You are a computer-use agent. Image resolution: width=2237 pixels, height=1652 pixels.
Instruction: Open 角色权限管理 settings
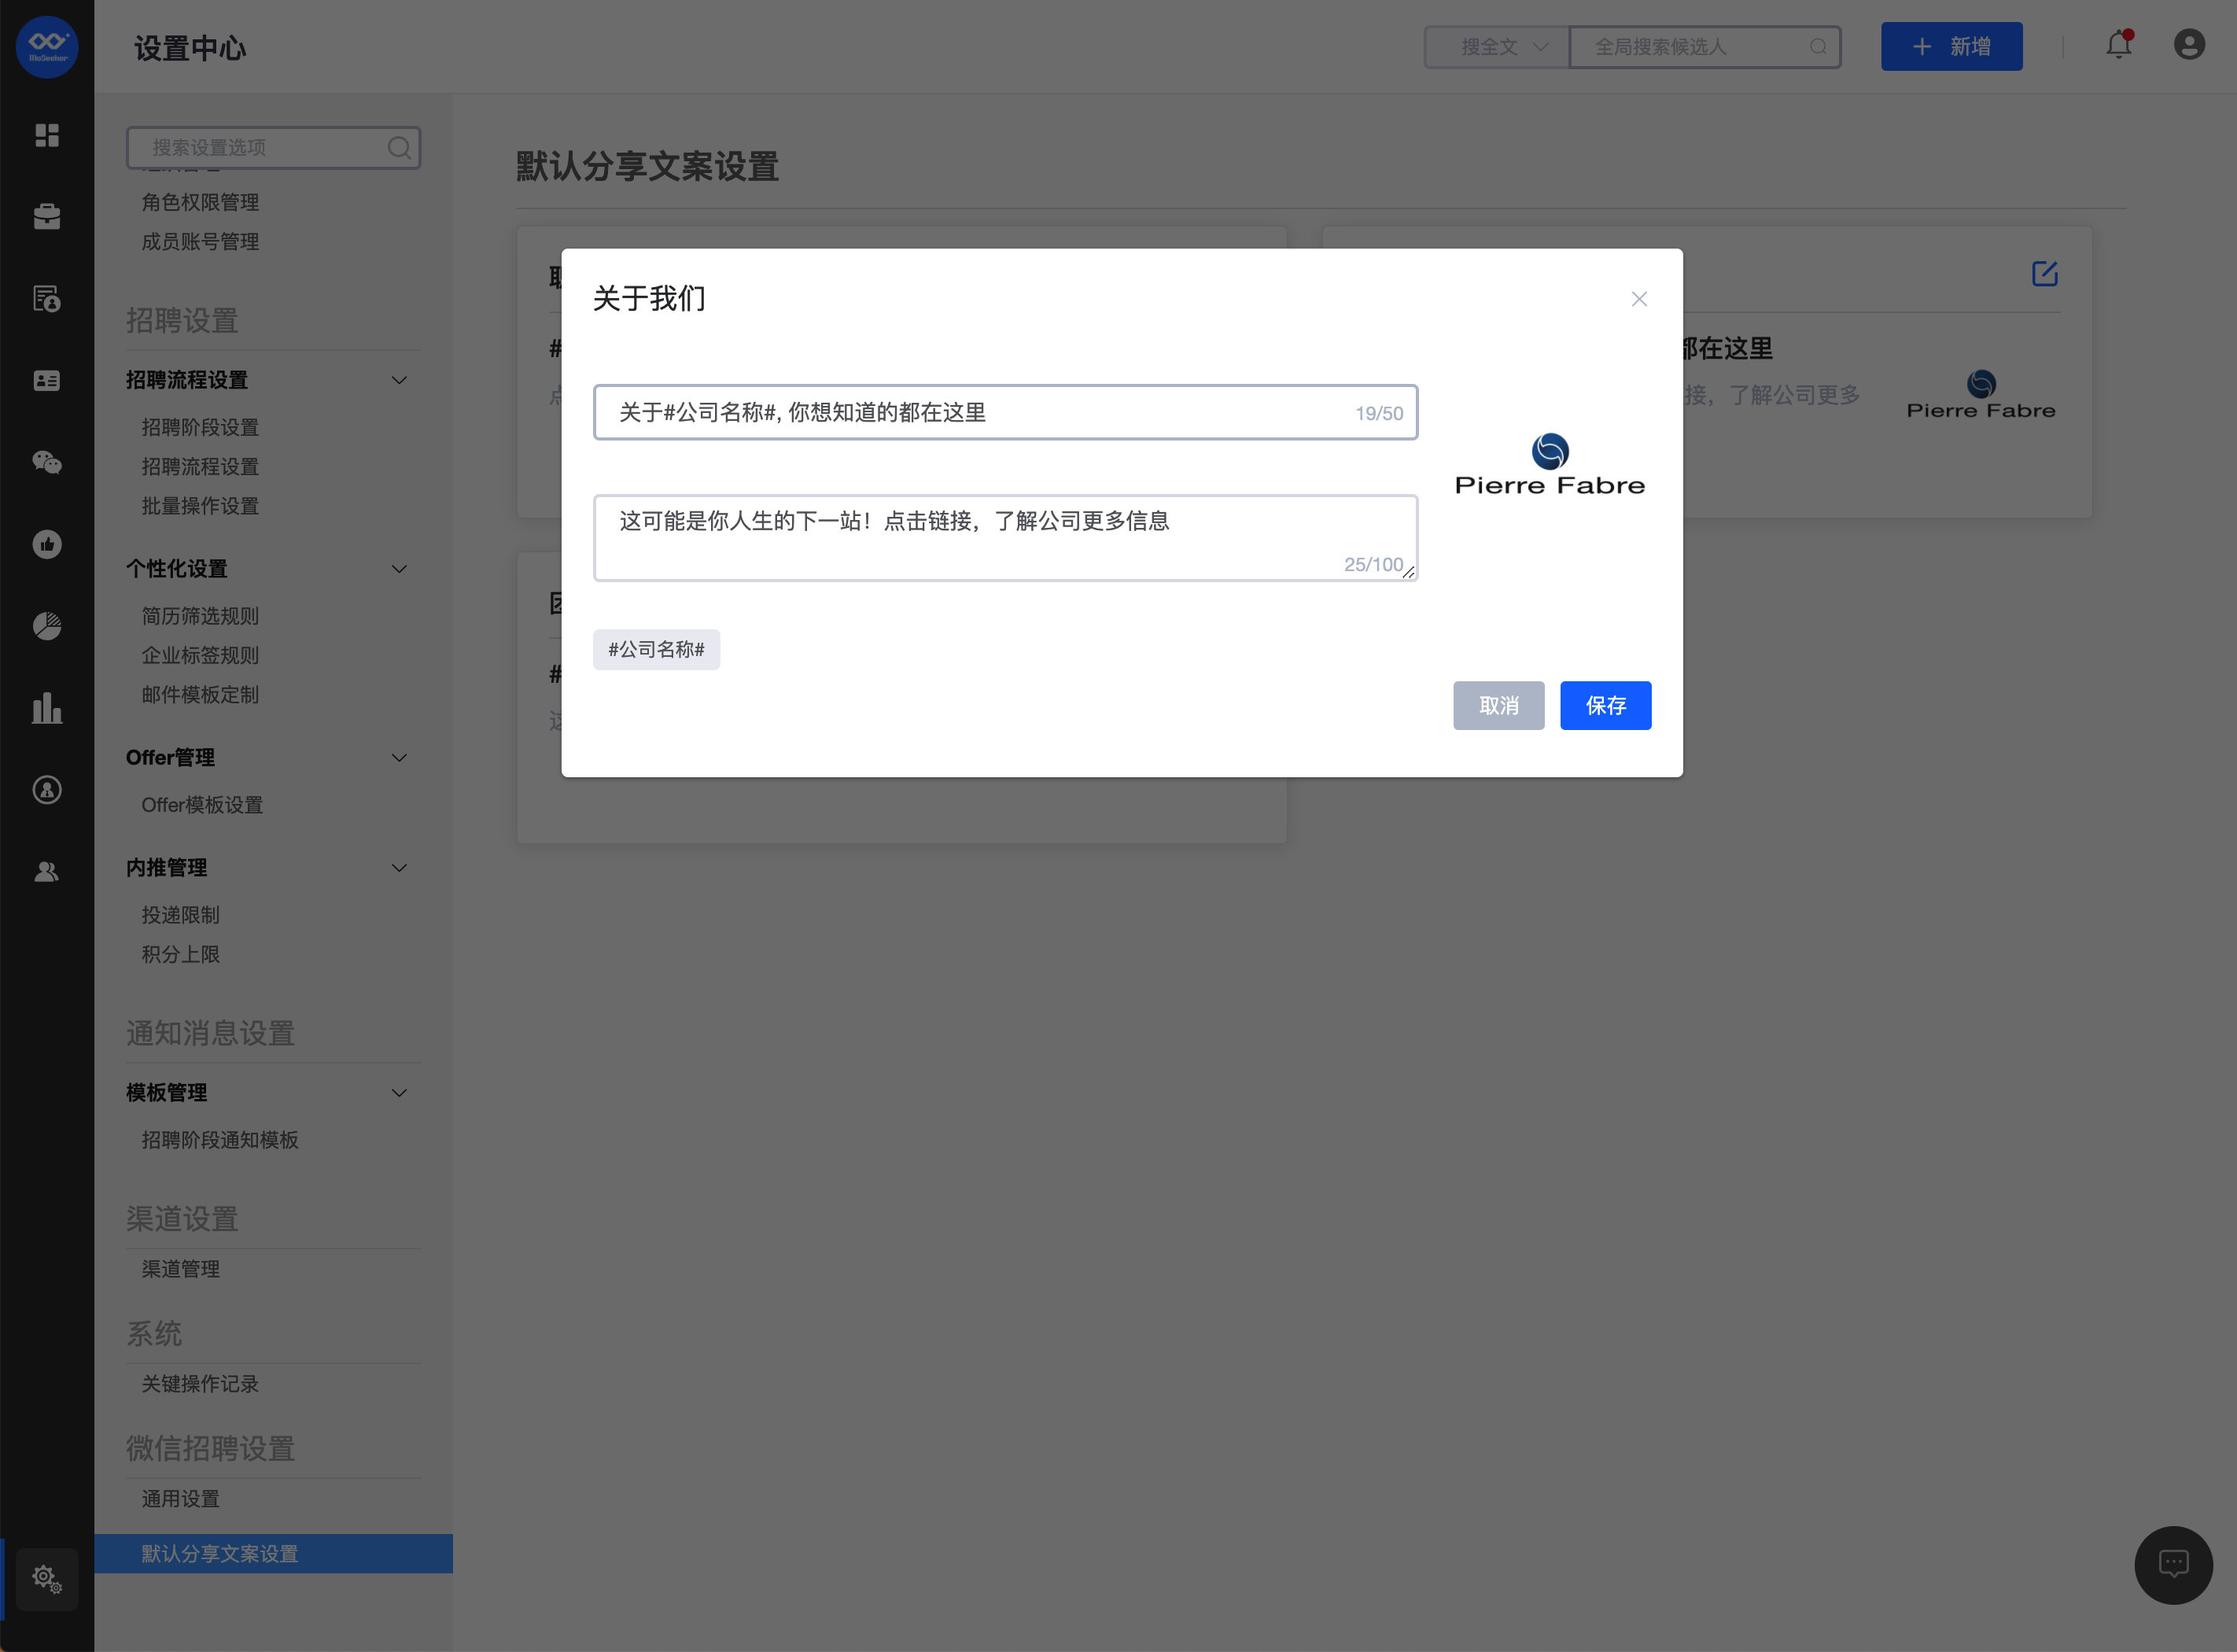pos(200,202)
